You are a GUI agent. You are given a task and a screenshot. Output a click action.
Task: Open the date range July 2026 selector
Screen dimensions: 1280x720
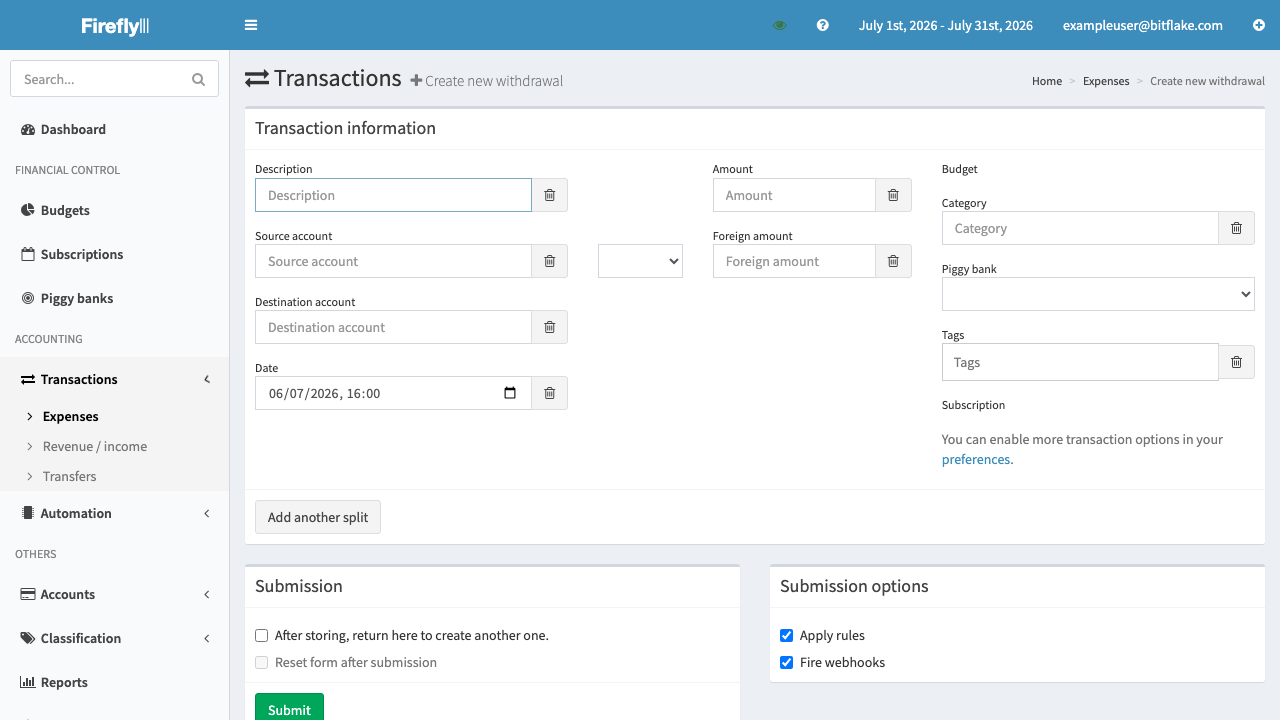click(x=946, y=25)
